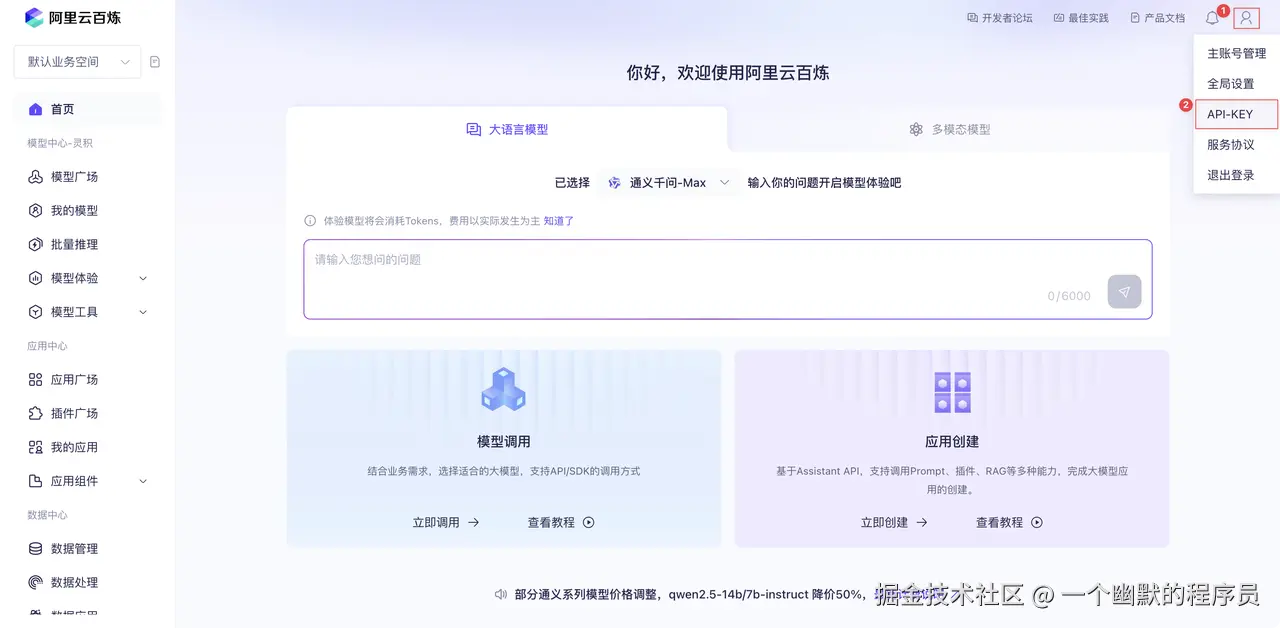Screen dimensions: 1280x628
Task: Open the 产品文档 link text
Action: click(1165, 18)
